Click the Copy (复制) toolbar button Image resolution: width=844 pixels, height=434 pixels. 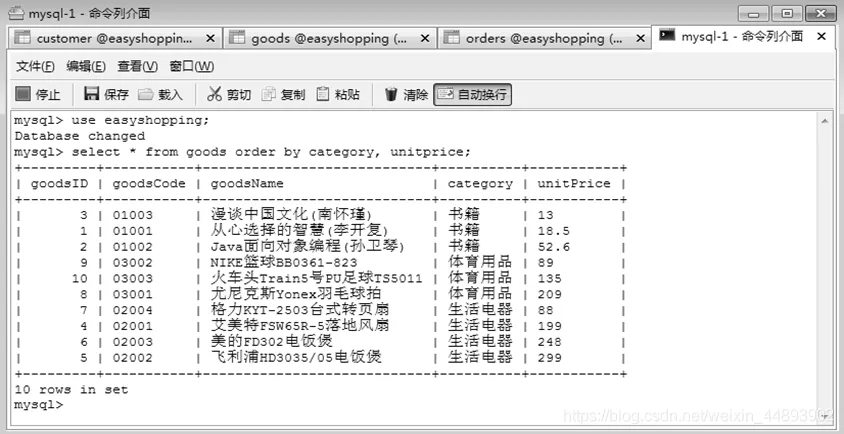283,95
